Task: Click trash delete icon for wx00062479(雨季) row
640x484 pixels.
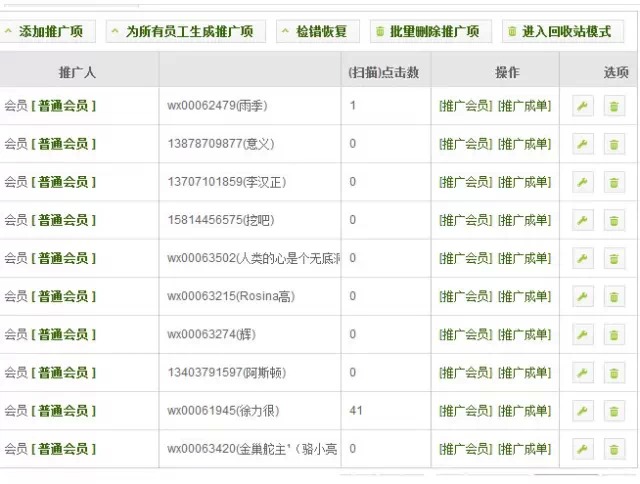Action: (x=614, y=106)
